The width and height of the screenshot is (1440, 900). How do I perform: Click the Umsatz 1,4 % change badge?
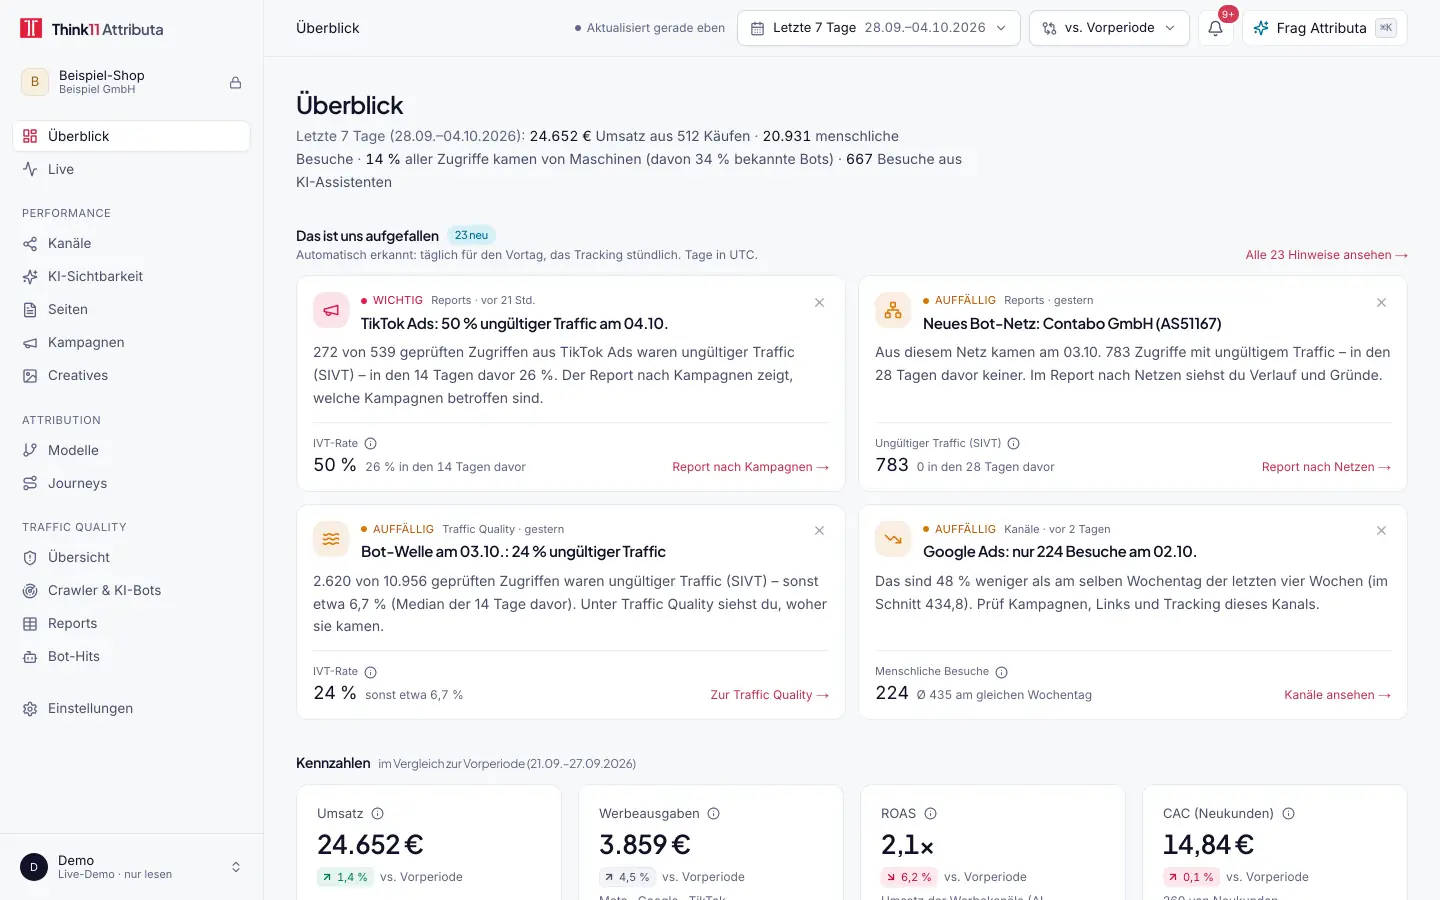pyautogui.click(x=345, y=877)
